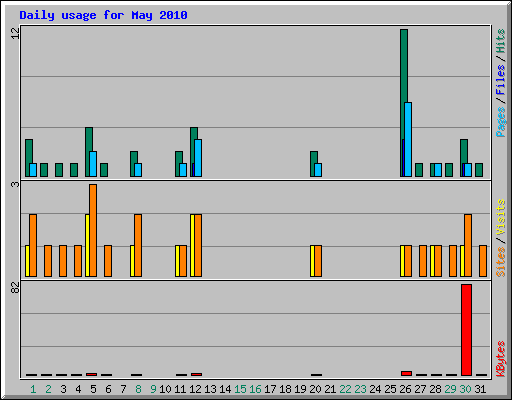Click the day "18" x-axis label
The height and width of the screenshot is (400, 512).
coord(285,389)
